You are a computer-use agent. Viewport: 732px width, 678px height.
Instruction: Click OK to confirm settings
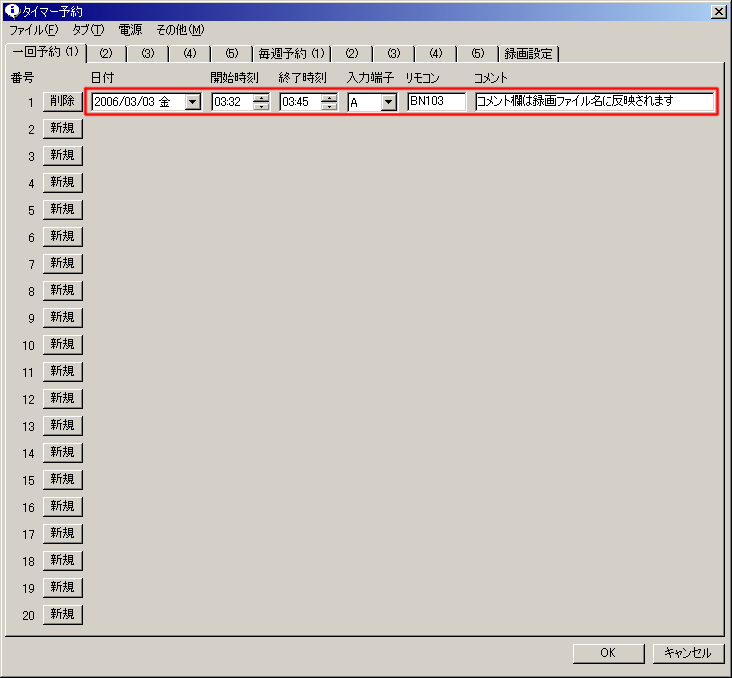[608, 653]
